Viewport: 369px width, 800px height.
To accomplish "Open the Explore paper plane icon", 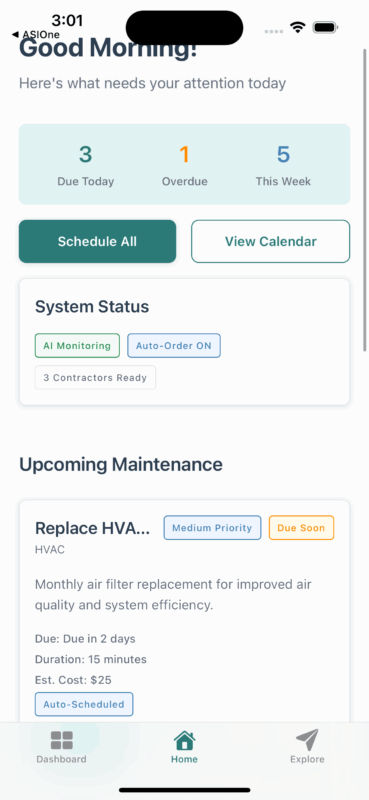I will [x=307, y=740].
